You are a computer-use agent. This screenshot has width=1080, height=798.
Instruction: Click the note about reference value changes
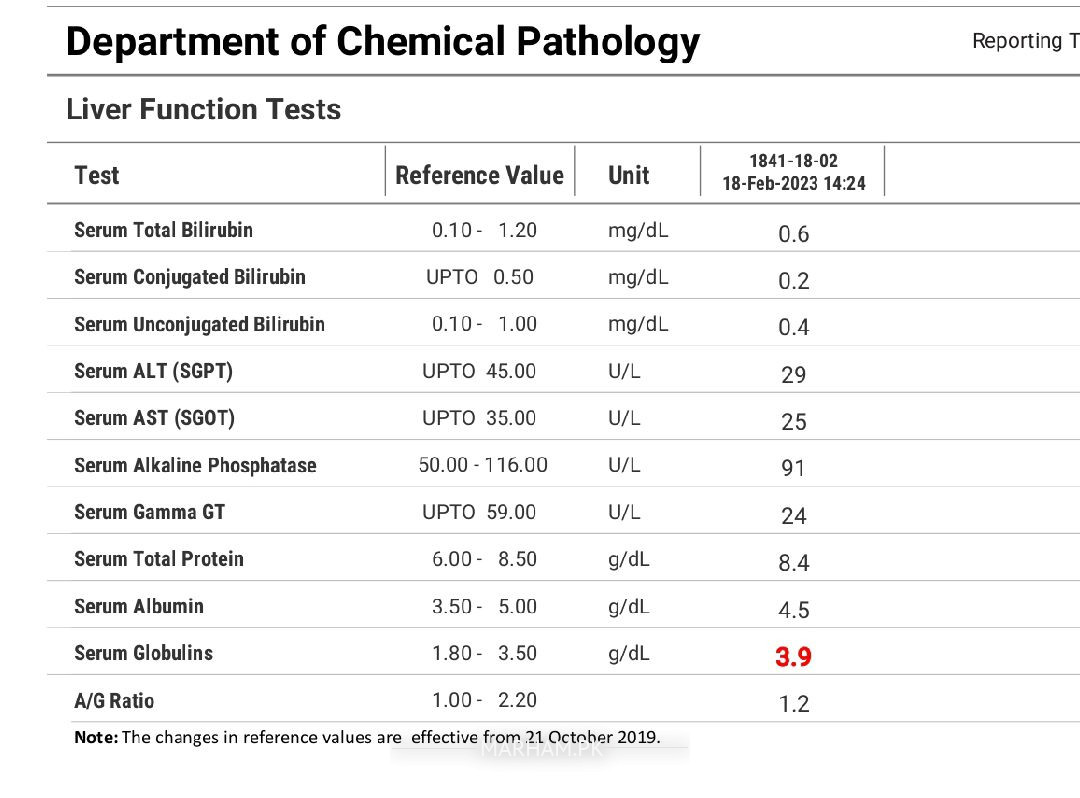367,737
